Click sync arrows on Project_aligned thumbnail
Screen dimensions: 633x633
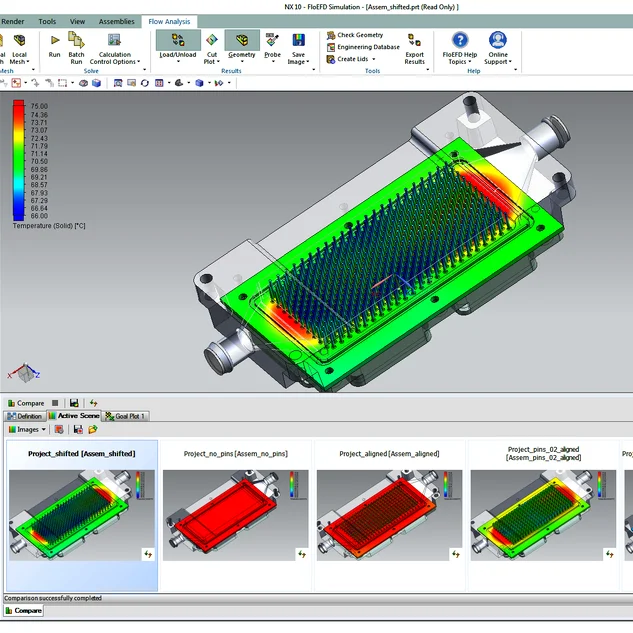click(455, 554)
